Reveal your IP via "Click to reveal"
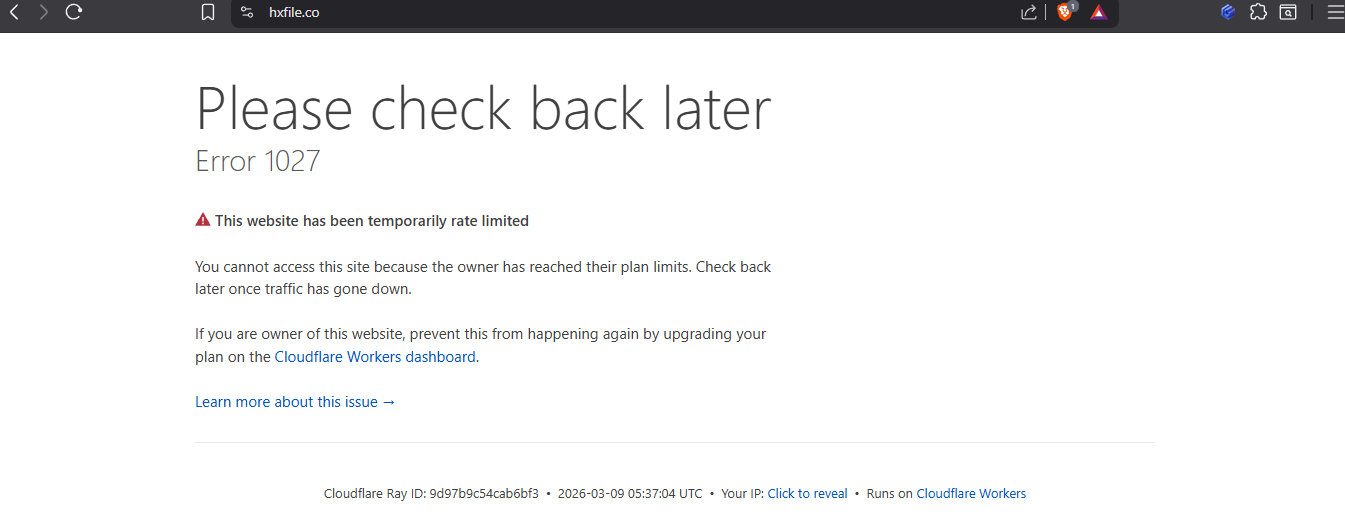This screenshot has height=532, width=1345. pyautogui.click(x=807, y=494)
